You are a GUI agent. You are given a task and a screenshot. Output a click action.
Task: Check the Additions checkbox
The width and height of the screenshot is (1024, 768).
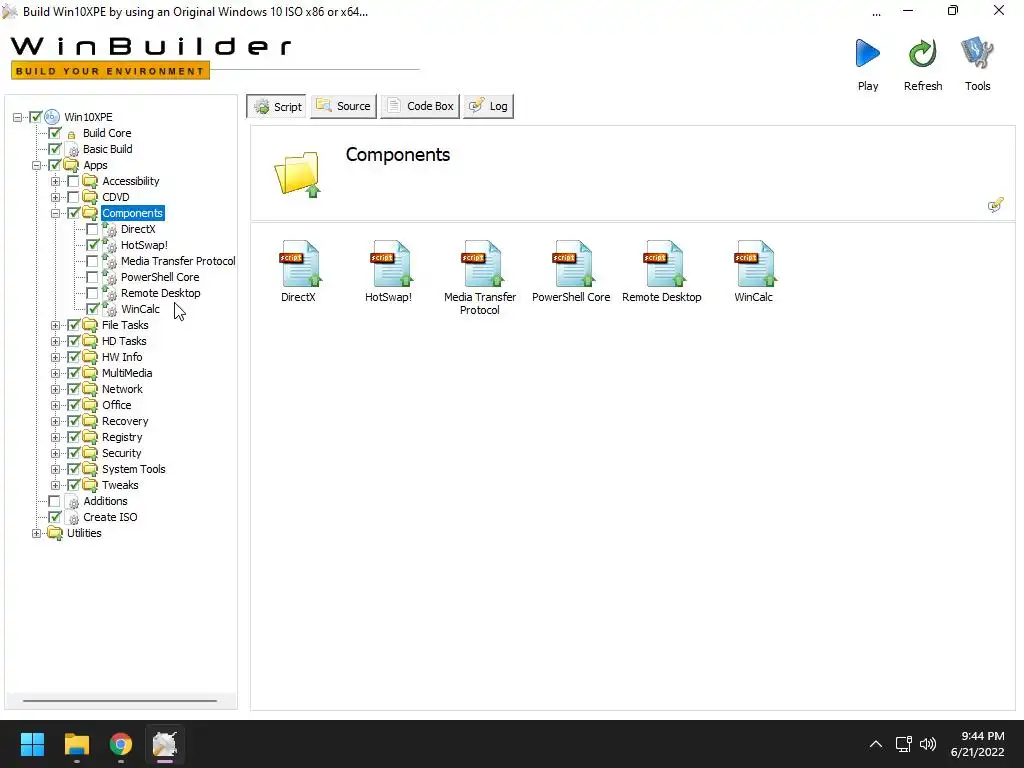point(55,502)
